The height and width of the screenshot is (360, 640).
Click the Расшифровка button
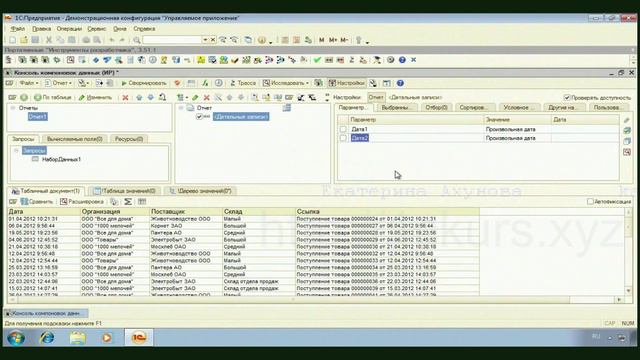pos(82,202)
